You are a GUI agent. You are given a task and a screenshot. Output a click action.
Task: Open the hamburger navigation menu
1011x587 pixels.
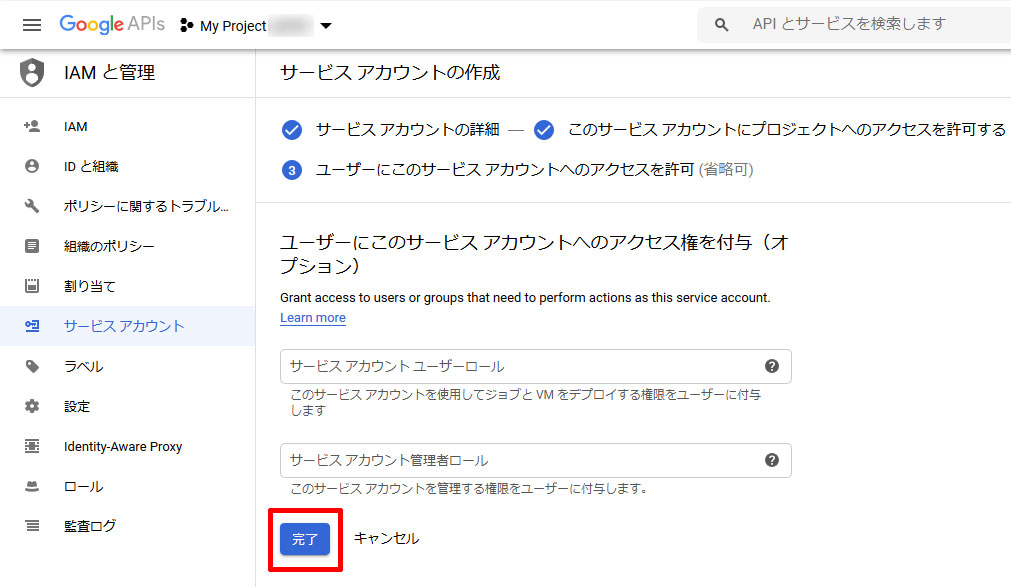click(32, 25)
